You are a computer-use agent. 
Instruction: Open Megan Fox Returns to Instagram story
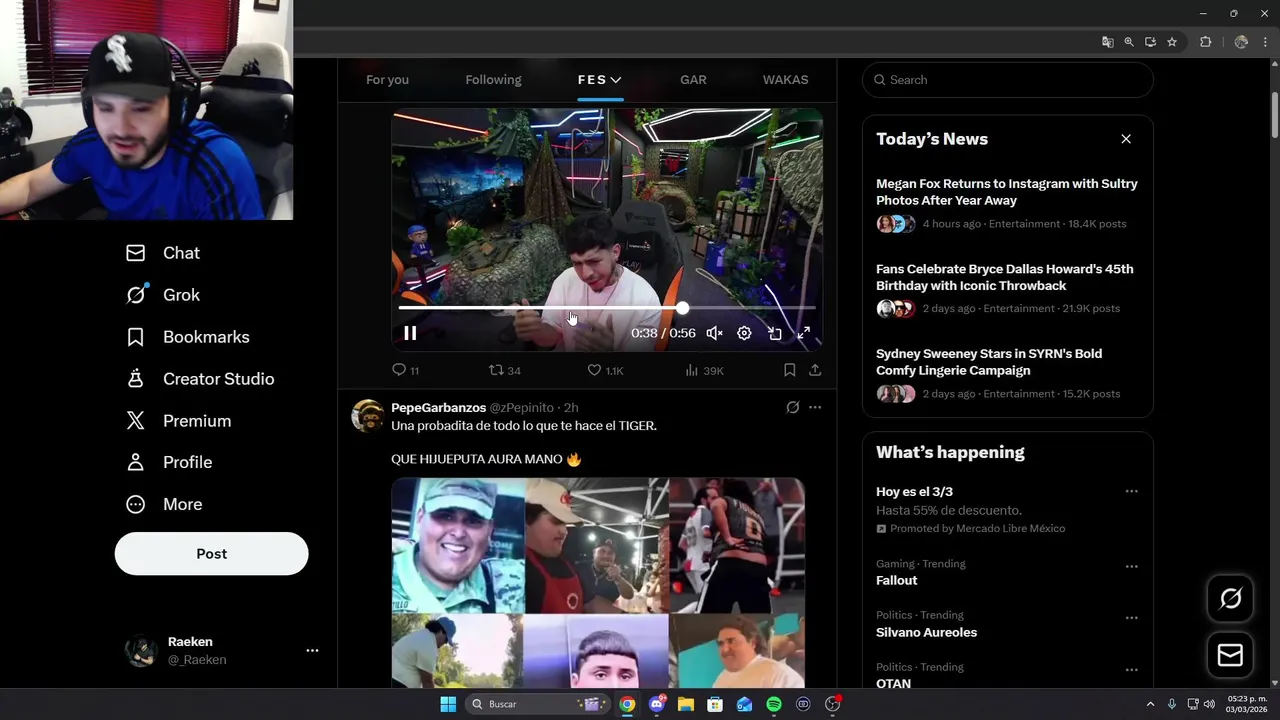click(1007, 204)
